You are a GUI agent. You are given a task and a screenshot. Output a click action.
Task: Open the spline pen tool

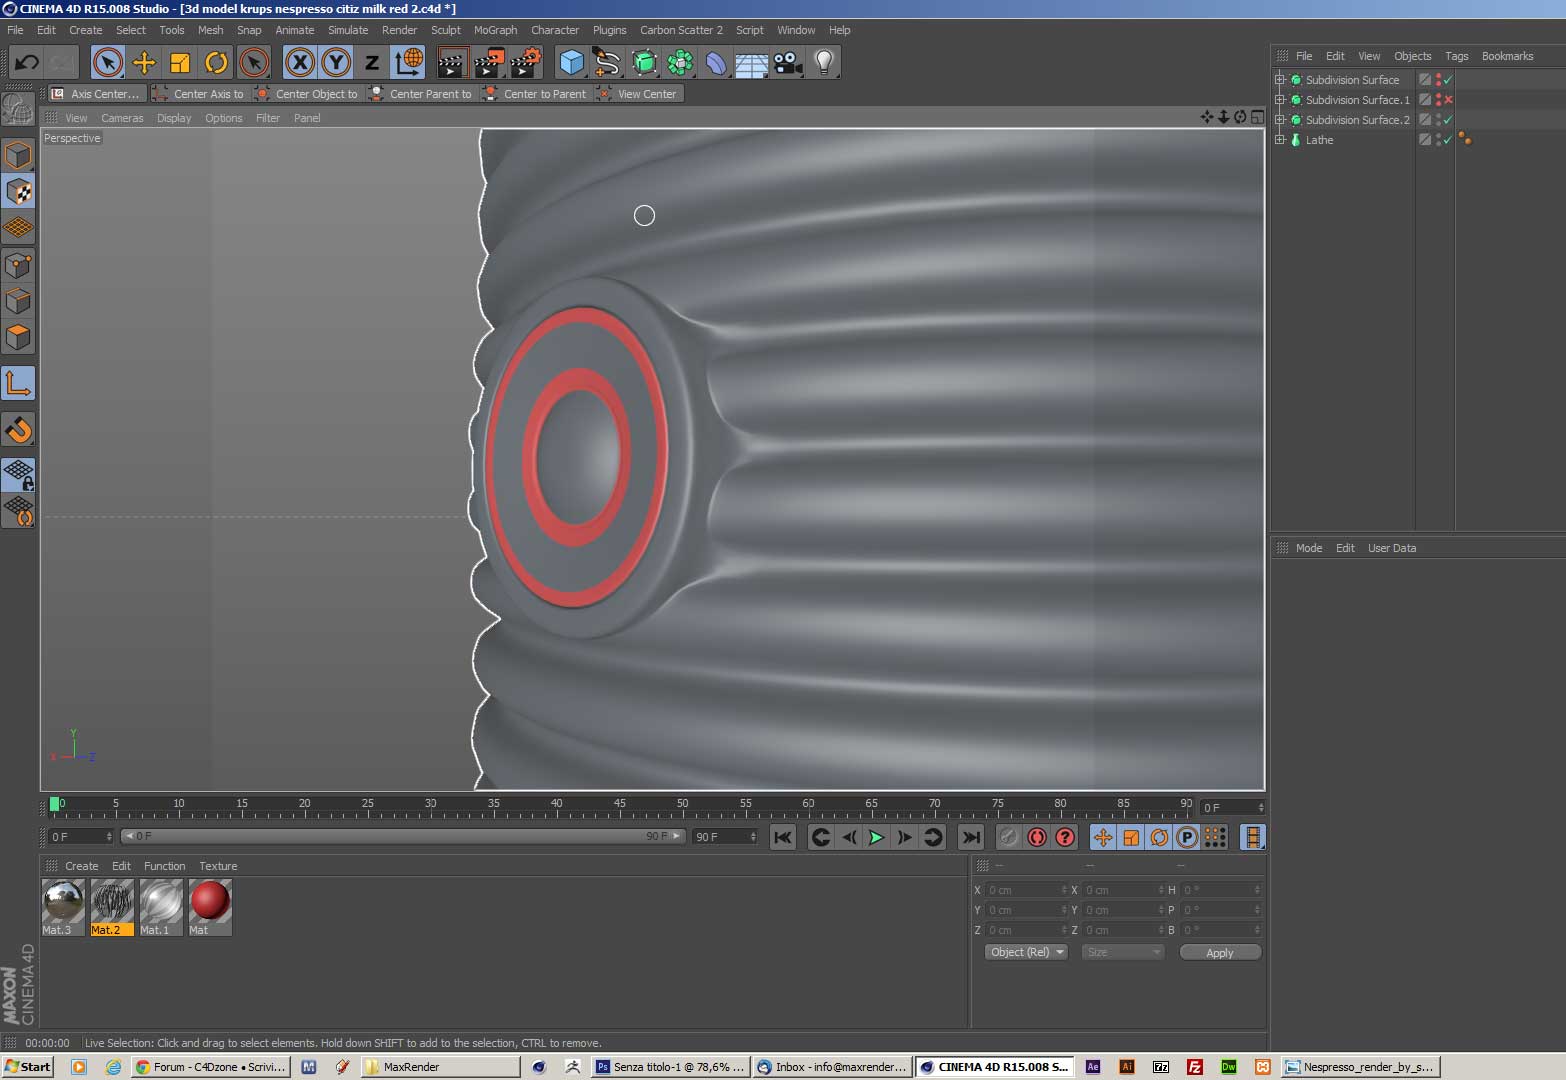[607, 62]
